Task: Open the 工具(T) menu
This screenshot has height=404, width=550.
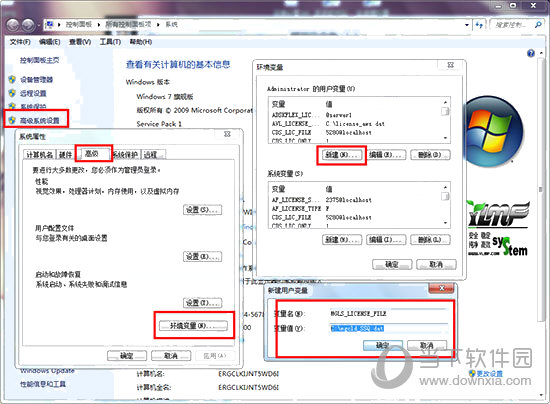Action: click(110, 42)
